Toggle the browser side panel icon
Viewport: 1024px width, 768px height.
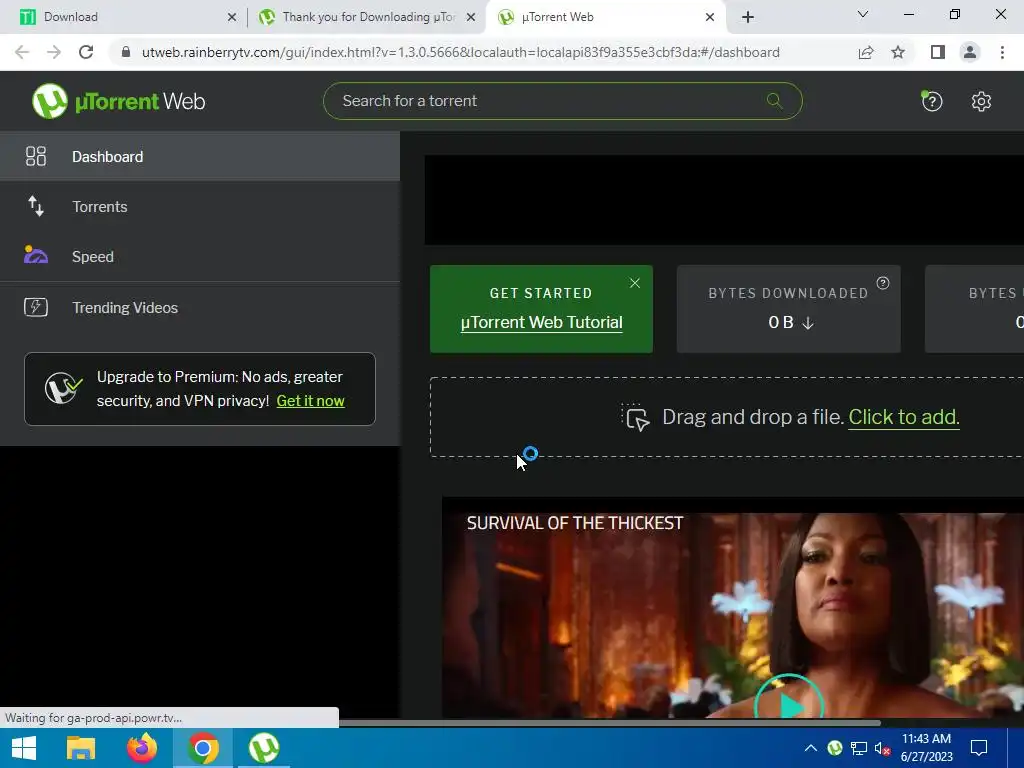coord(938,52)
